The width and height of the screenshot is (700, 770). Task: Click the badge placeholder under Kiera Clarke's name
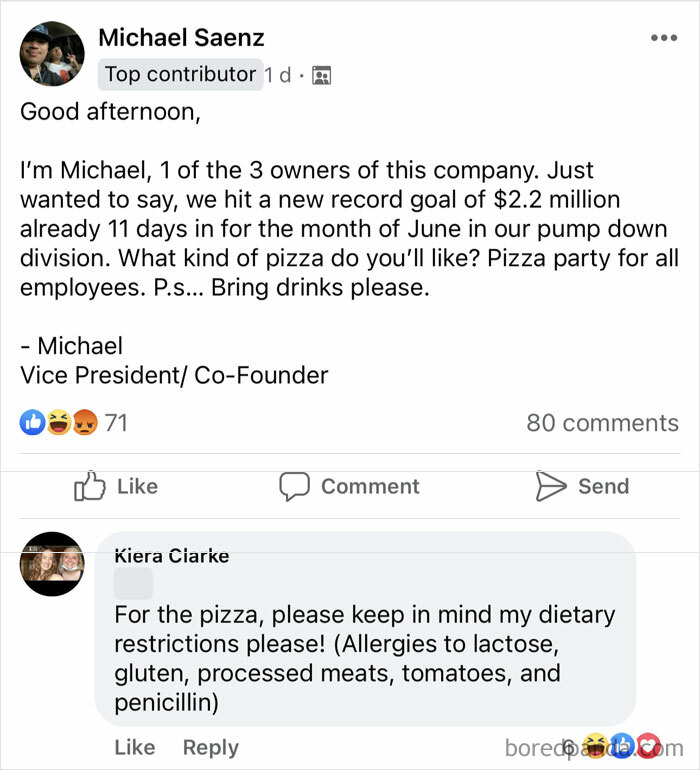click(x=133, y=584)
